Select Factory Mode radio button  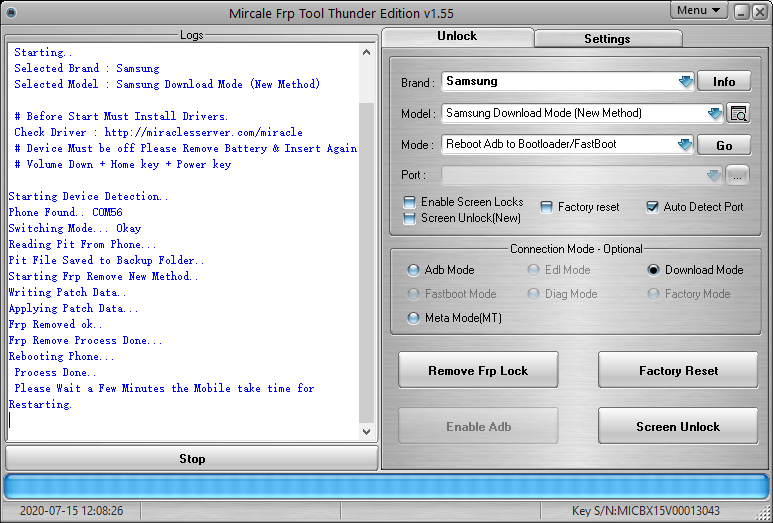653,294
